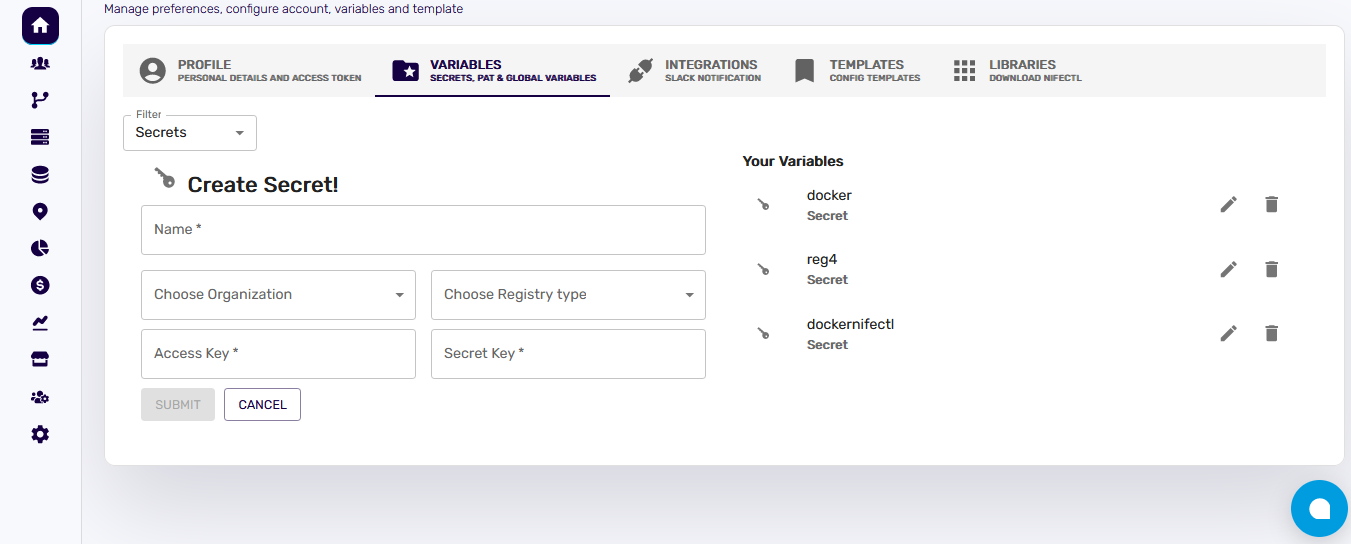Screen dimensions: 1351x544
Task: Edit the docker secret
Action: pos(1229,204)
